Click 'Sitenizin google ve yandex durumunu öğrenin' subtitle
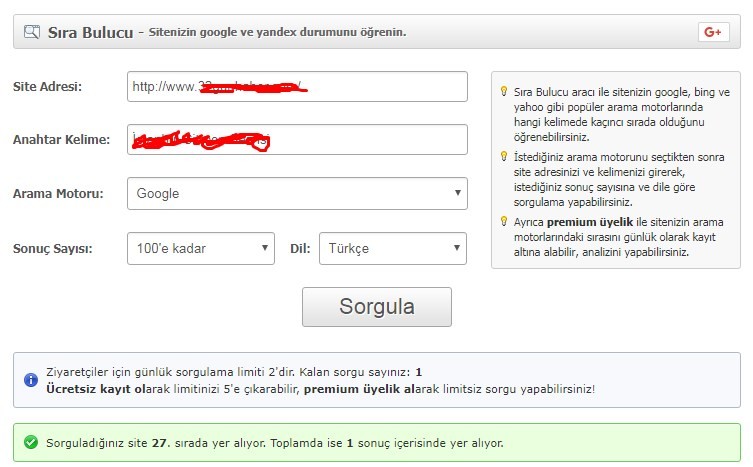 [277, 32]
